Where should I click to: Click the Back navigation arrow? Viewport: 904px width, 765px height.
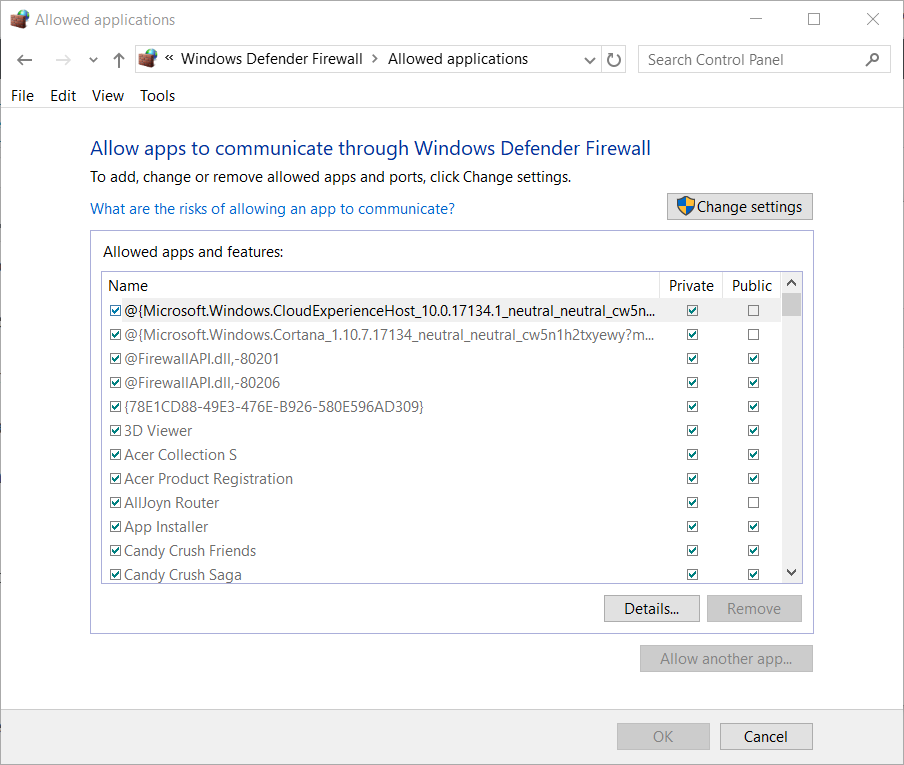click(x=25, y=60)
